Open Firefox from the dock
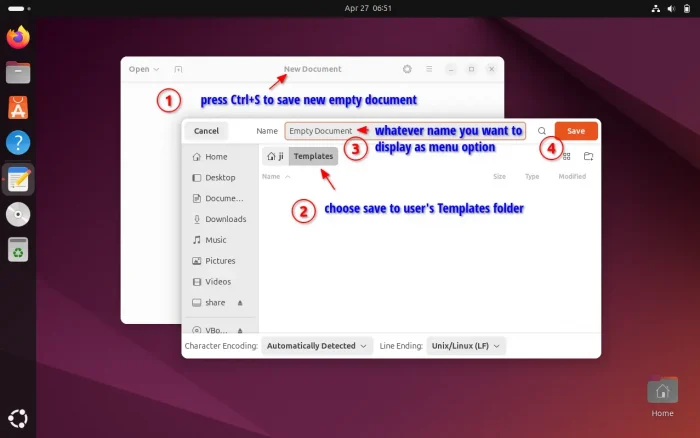The height and width of the screenshot is (438, 700). click(x=18, y=38)
